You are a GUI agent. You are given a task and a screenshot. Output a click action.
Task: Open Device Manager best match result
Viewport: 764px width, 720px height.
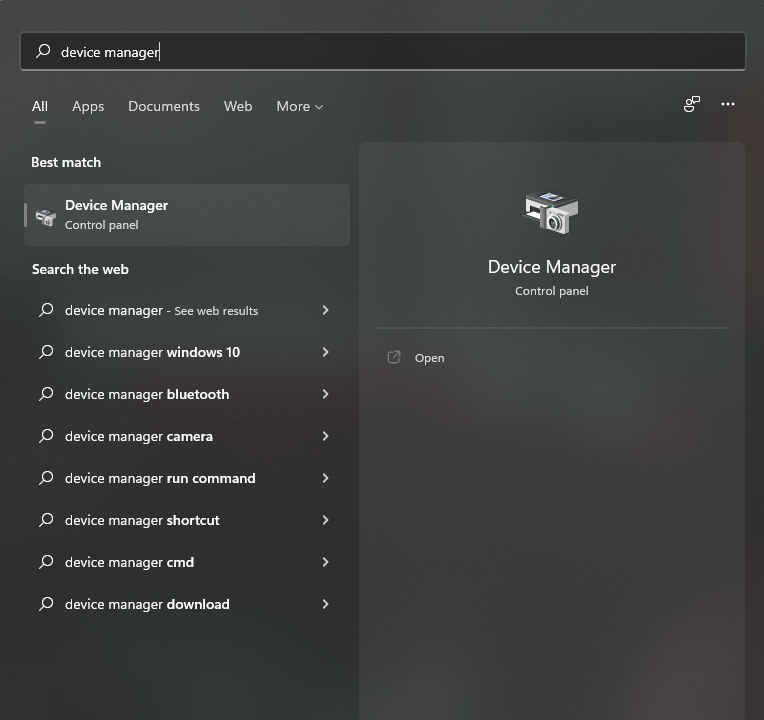(x=187, y=215)
